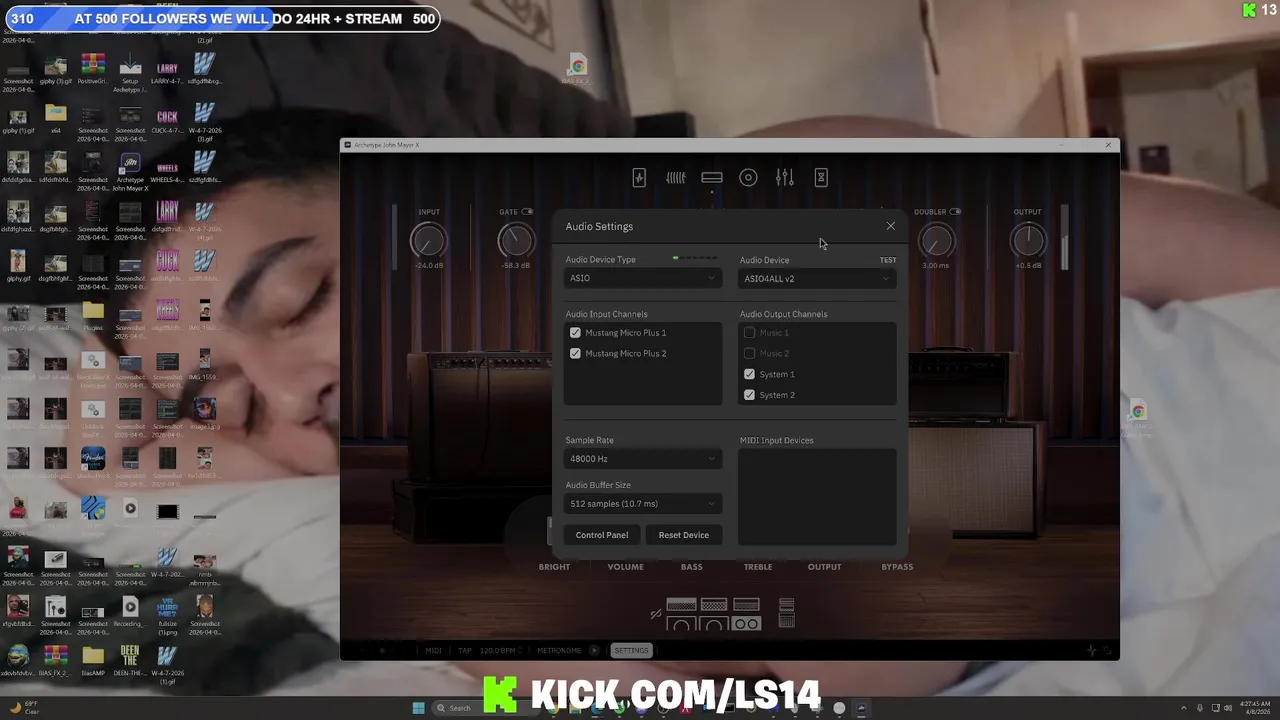Toggle the GATE switch

coord(527,212)
